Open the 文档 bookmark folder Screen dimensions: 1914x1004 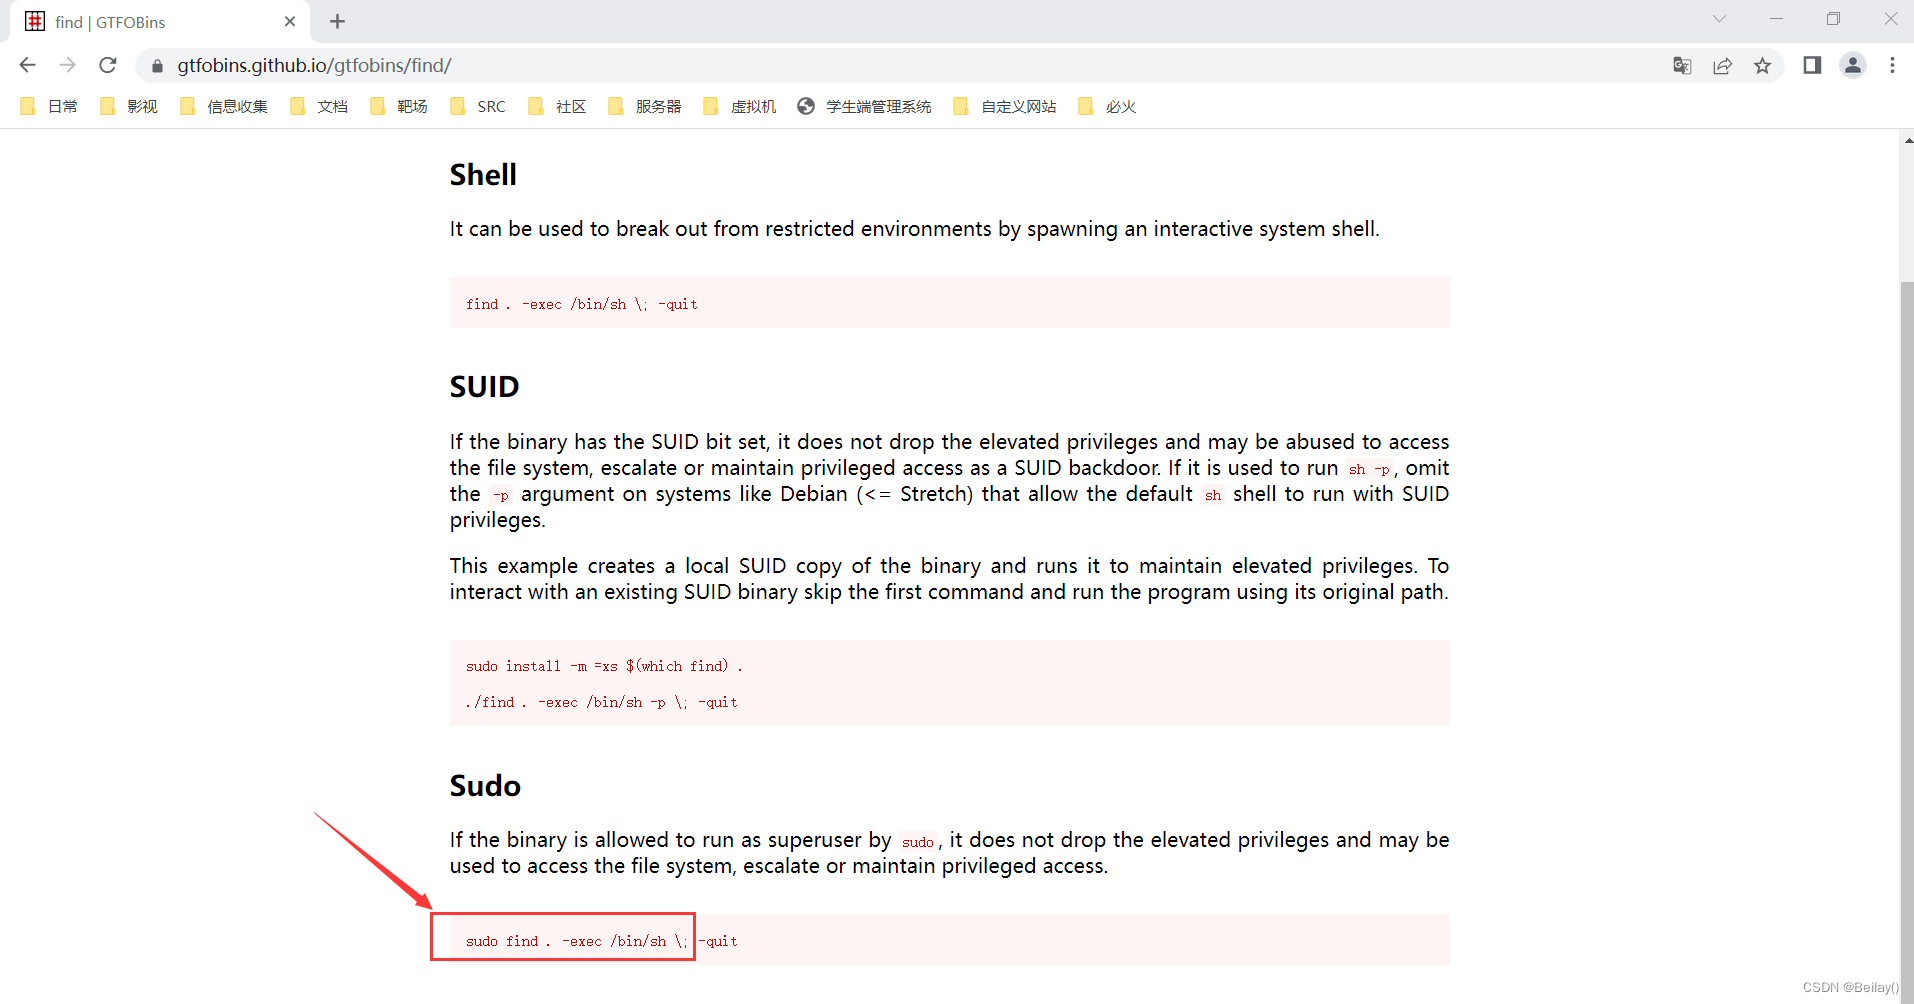click(x=319, y=106)
